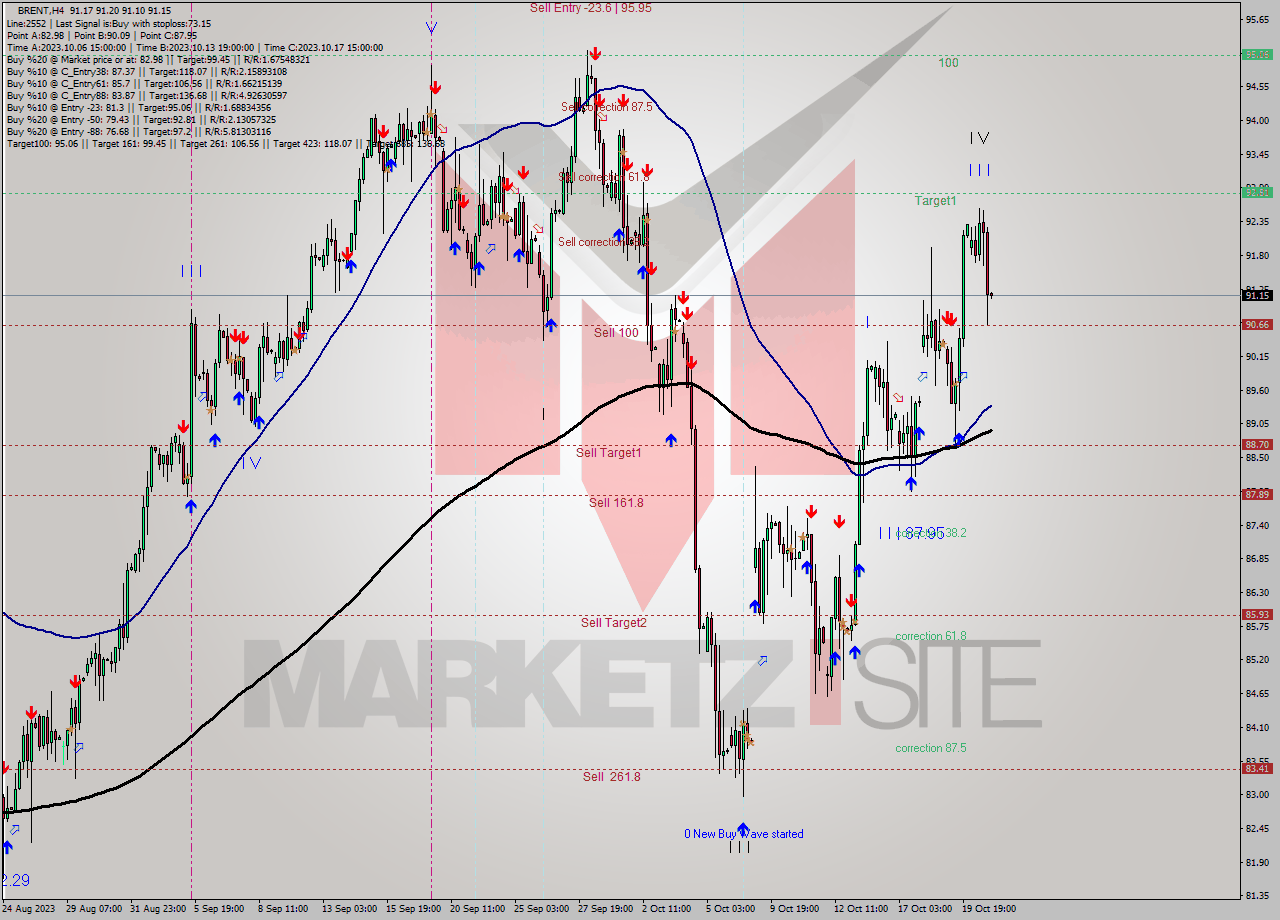Viewport: 1280px width, 920px height.
Task: Click the '13 Sep 03:00' time axis label
Action: (348, 909)
